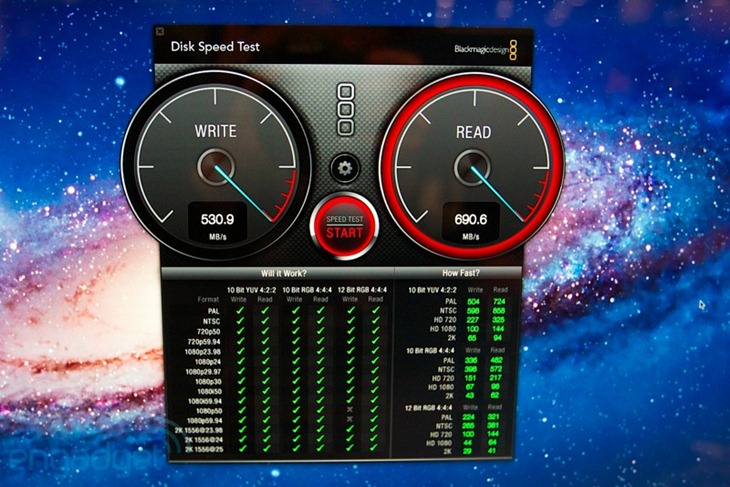730x487 pixels.
Task: Select the 1080i50 format row label
Action: pos(209,391)
